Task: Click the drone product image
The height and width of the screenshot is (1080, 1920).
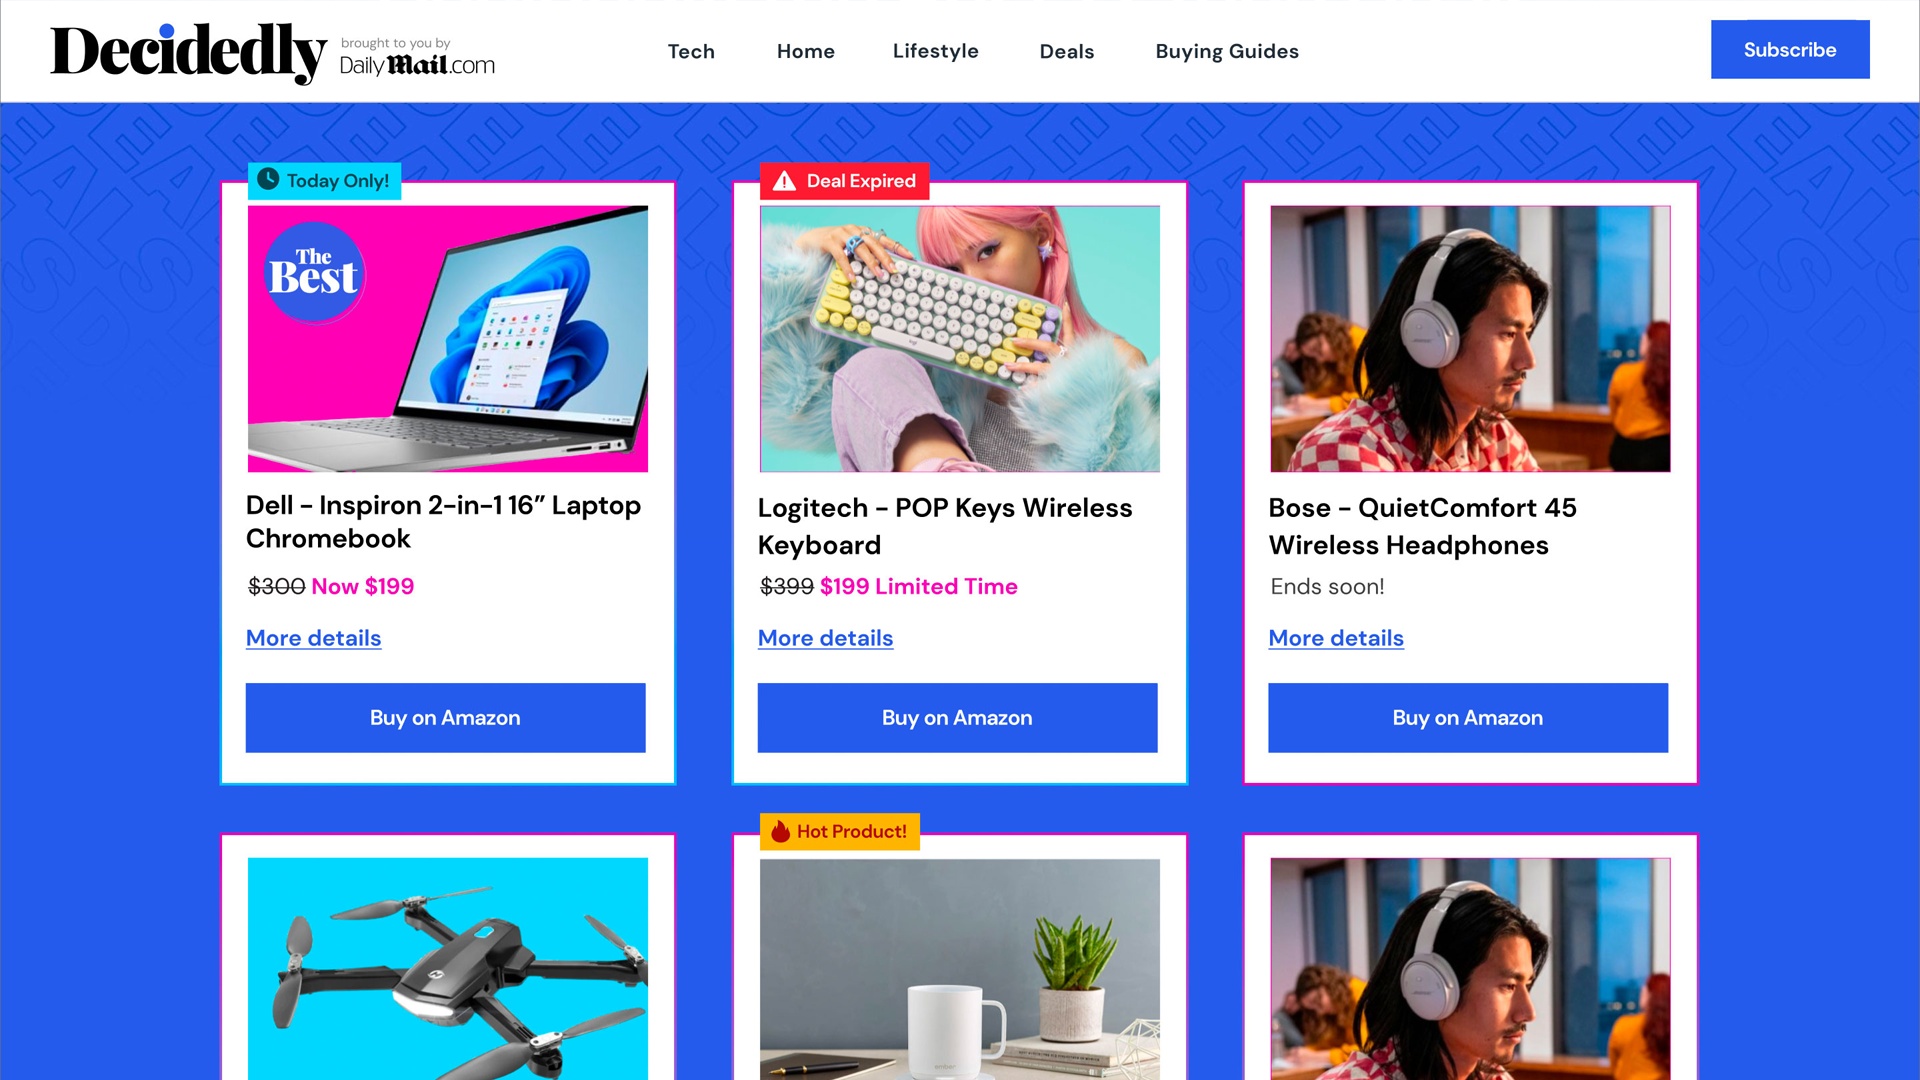Action: (x=448, y=968)
